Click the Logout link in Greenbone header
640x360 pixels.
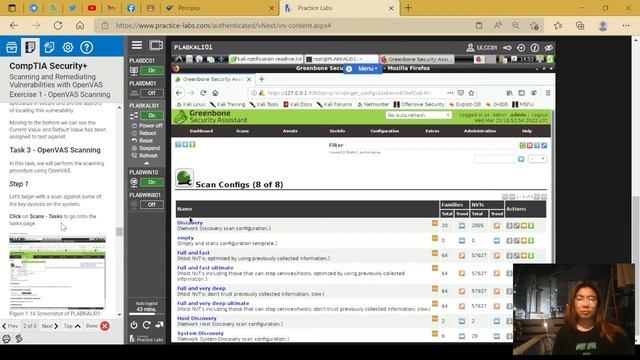[539, 115]
